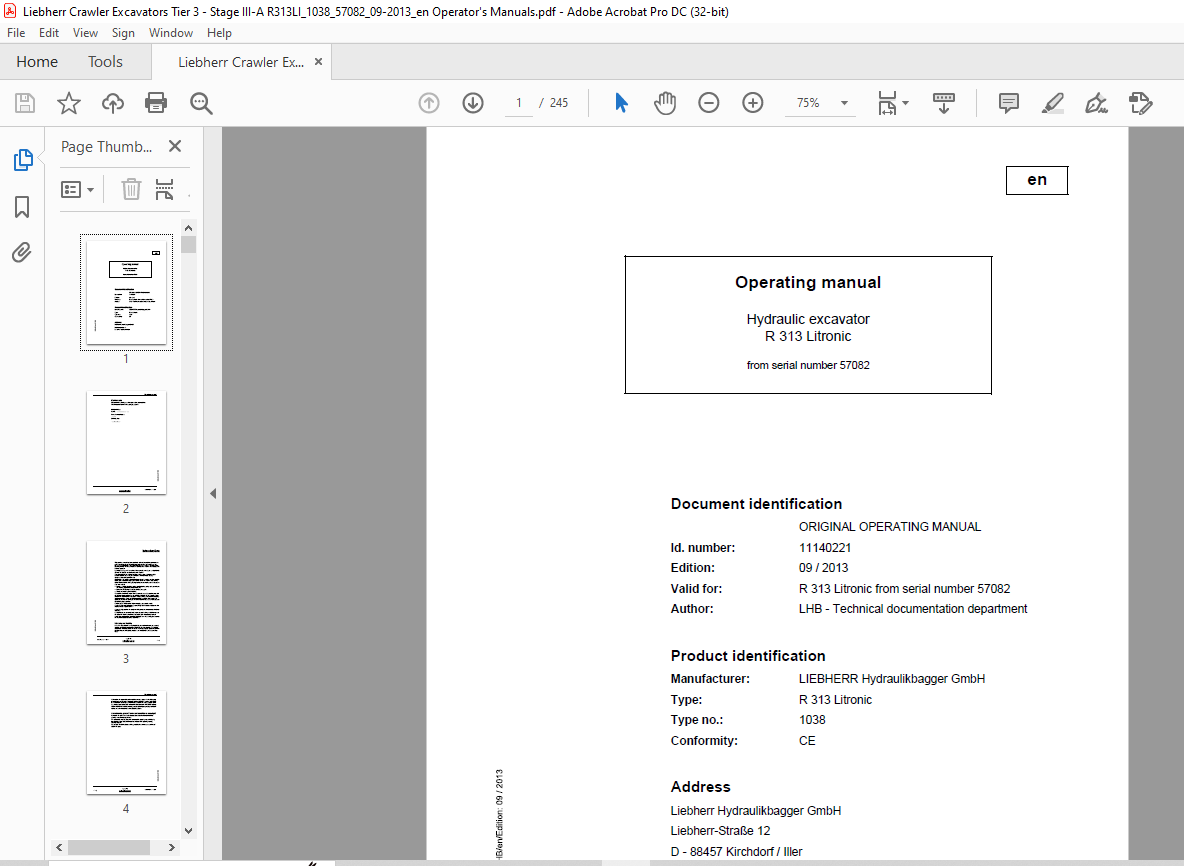This screenshot has height=866, width=1184.
Task: Zoom out with the minus button
Action: 708,103
